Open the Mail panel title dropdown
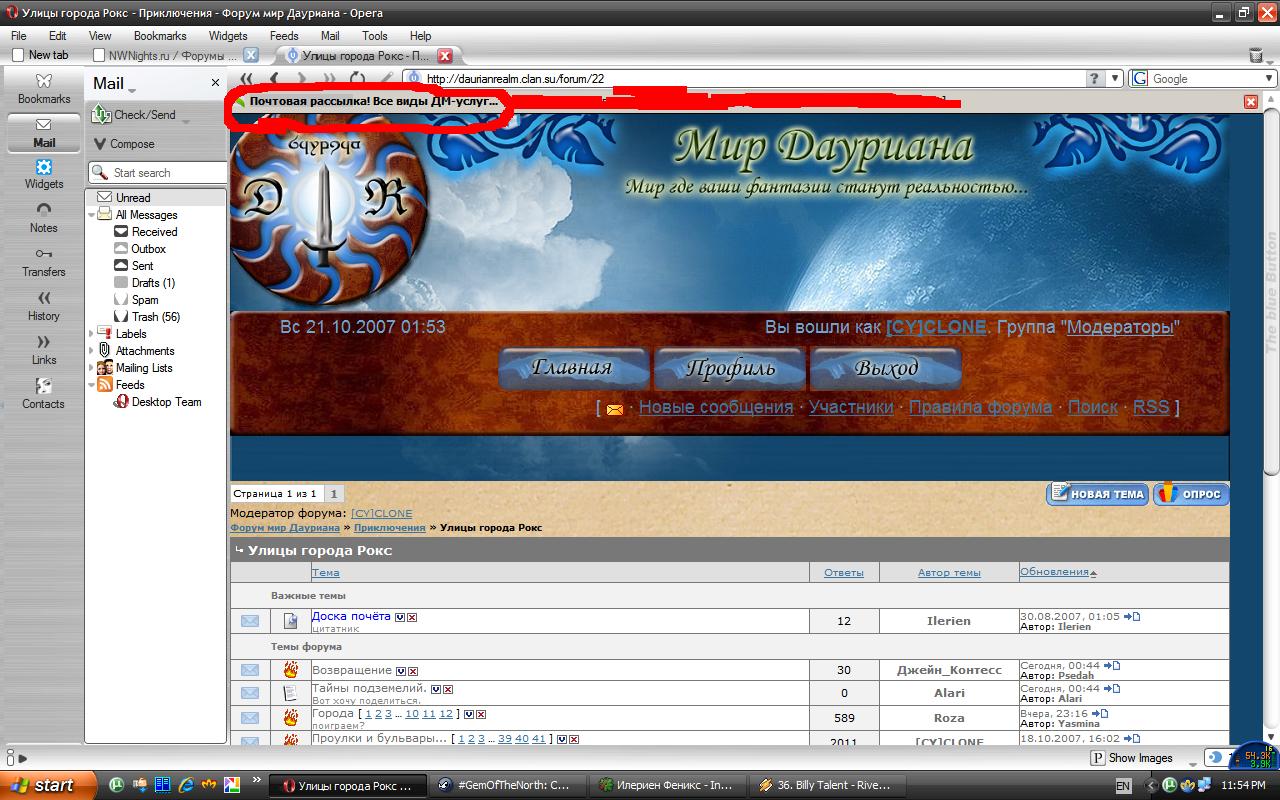The width and height of the screenshot is (1280, 800). pos(132,90)
